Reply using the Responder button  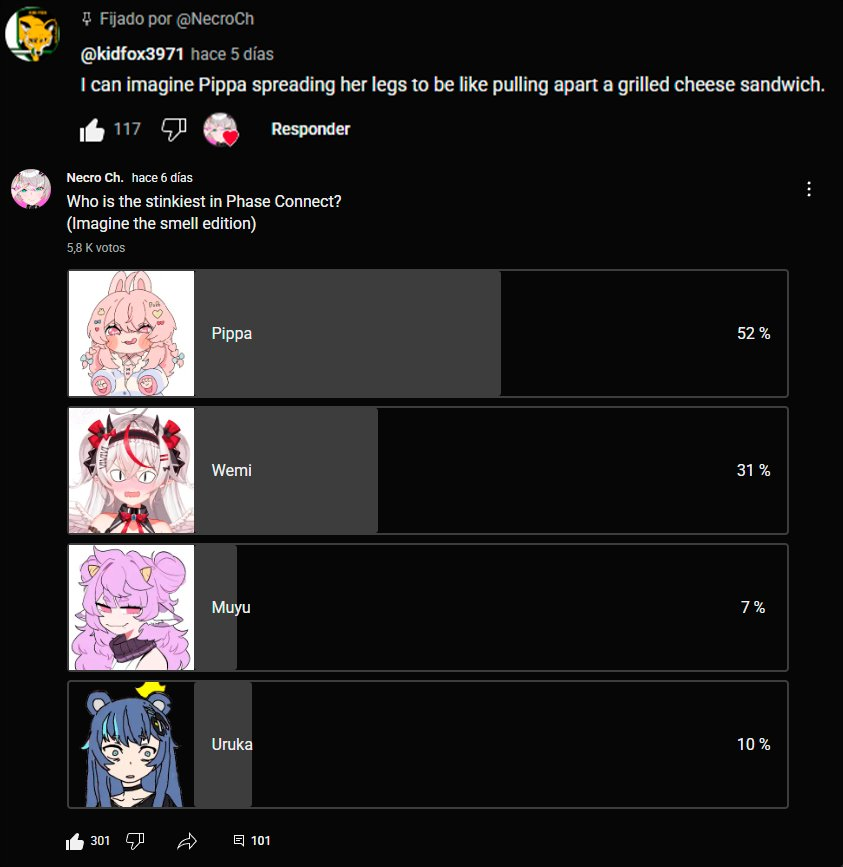(x=311, y=129)
